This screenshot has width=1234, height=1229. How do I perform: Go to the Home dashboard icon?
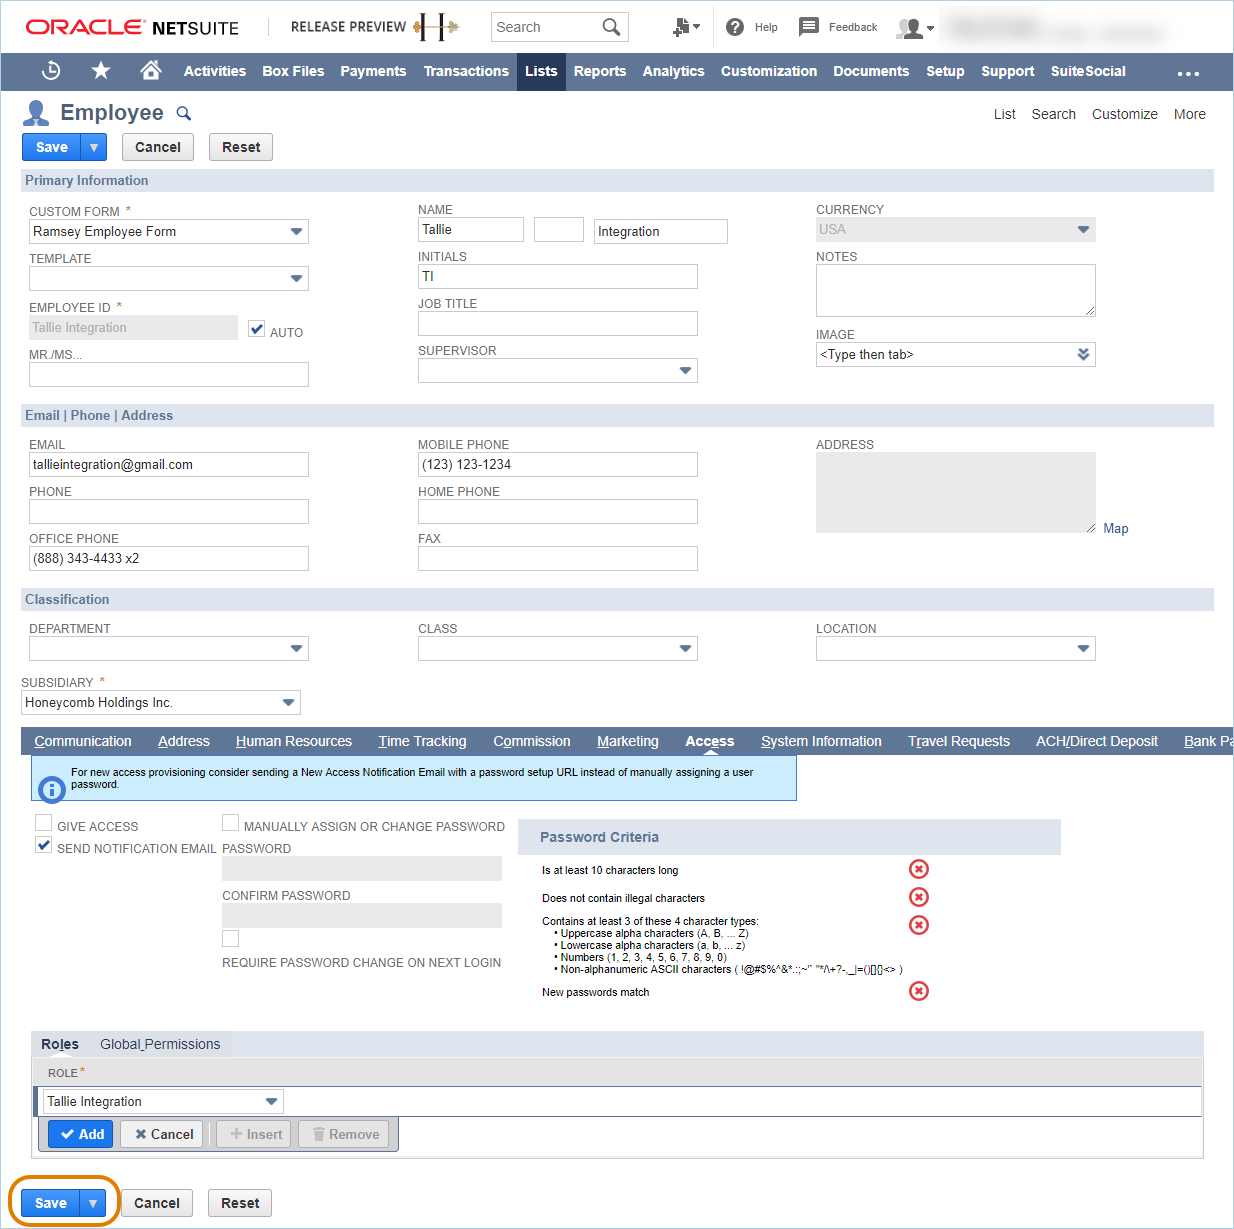pyautogui.click(x=151, y=70)
